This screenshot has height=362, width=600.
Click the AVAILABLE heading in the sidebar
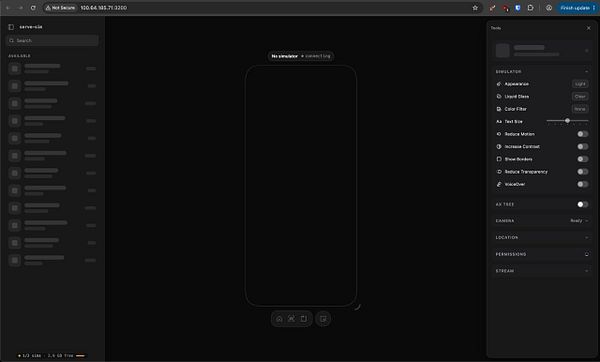click(20, 56)
